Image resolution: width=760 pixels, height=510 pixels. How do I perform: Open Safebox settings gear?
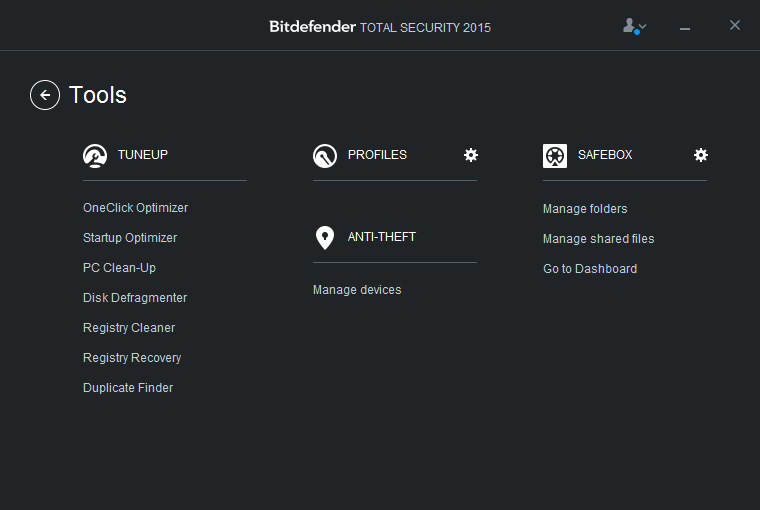701,155
